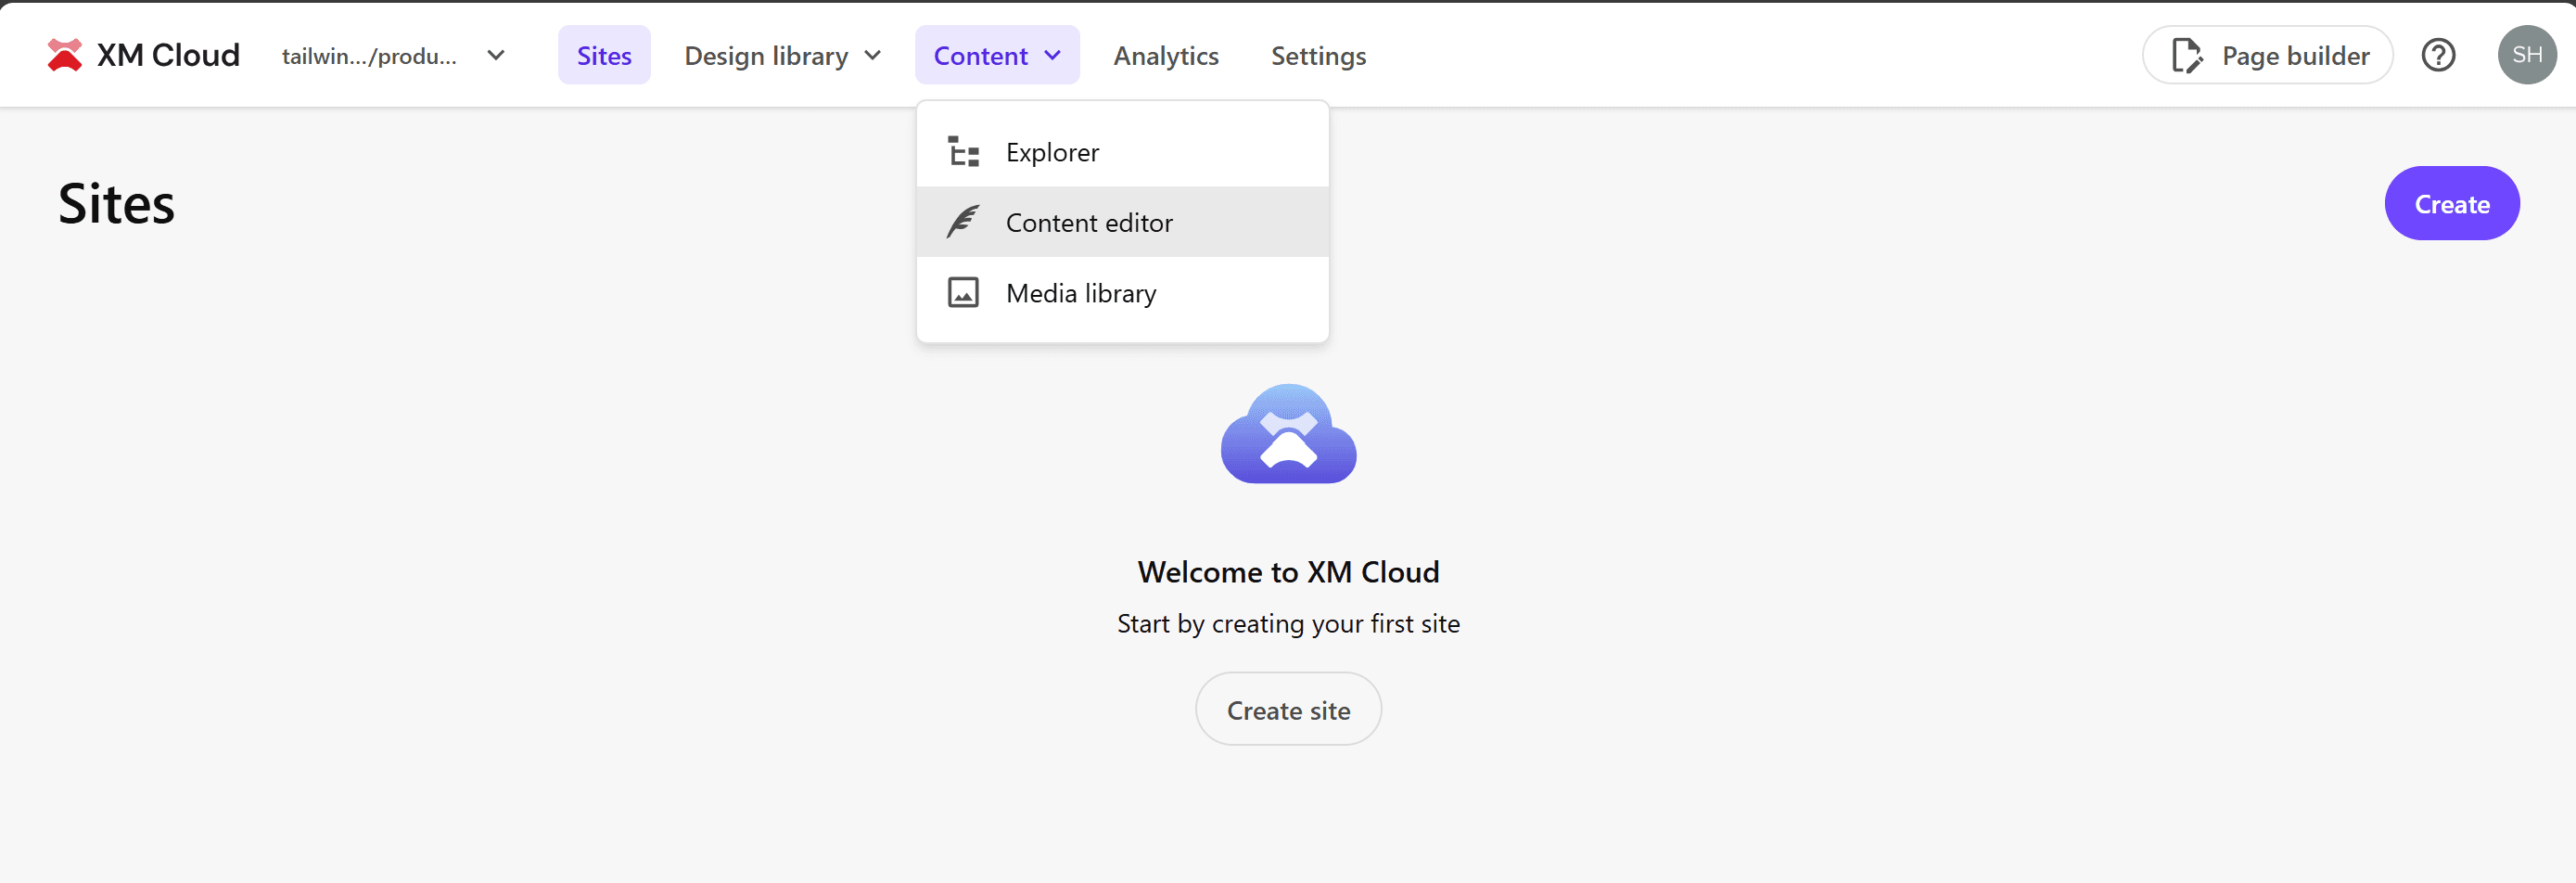The image size is (2576, 883).
Task: Click the Explorer tree icon in the menu
Action: point(963,152)
